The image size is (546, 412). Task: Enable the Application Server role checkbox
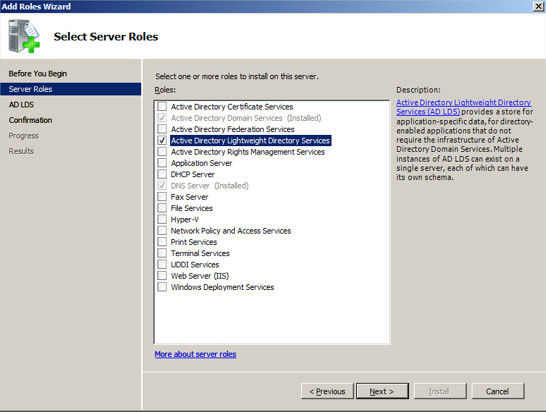pos(162,163)
